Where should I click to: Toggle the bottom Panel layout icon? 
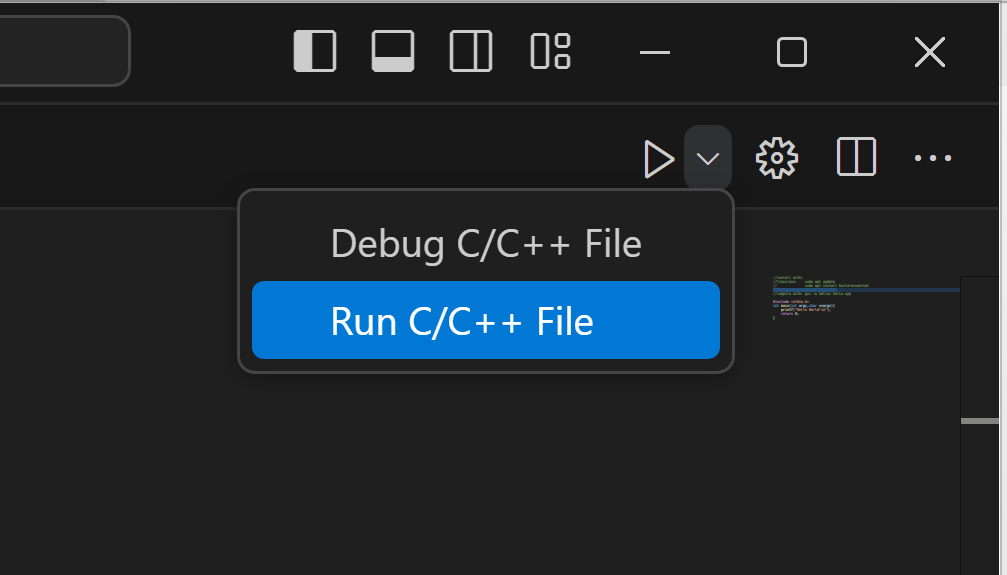pyautogui.click(x=393, y=51)
